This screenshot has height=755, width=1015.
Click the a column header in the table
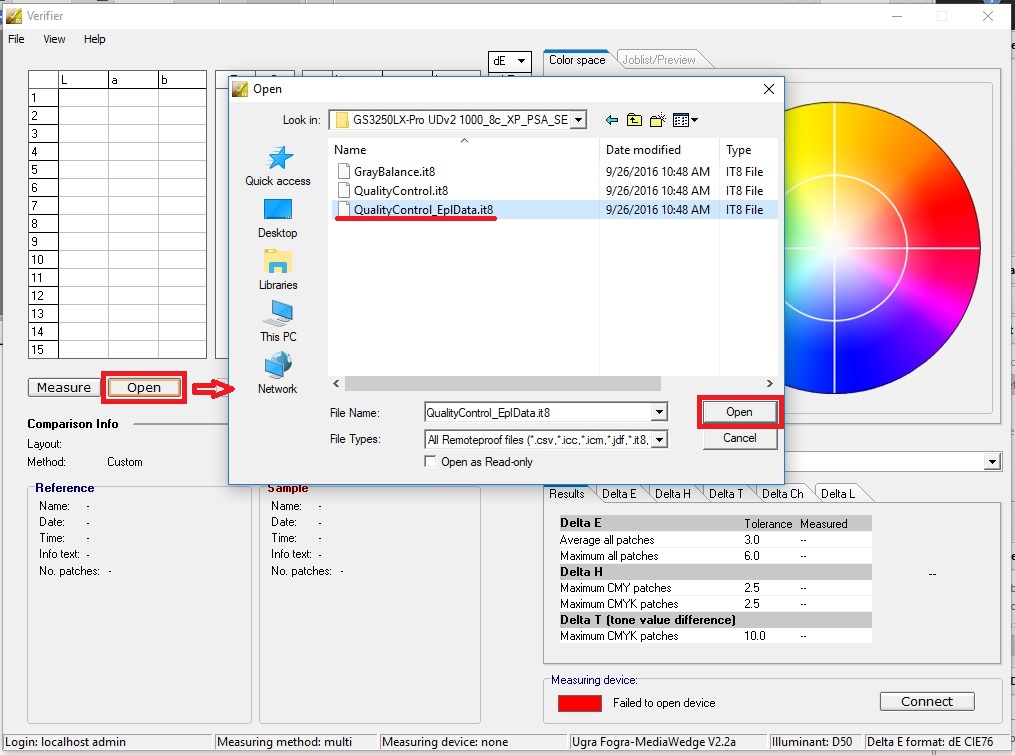click(x=133, y=80)
